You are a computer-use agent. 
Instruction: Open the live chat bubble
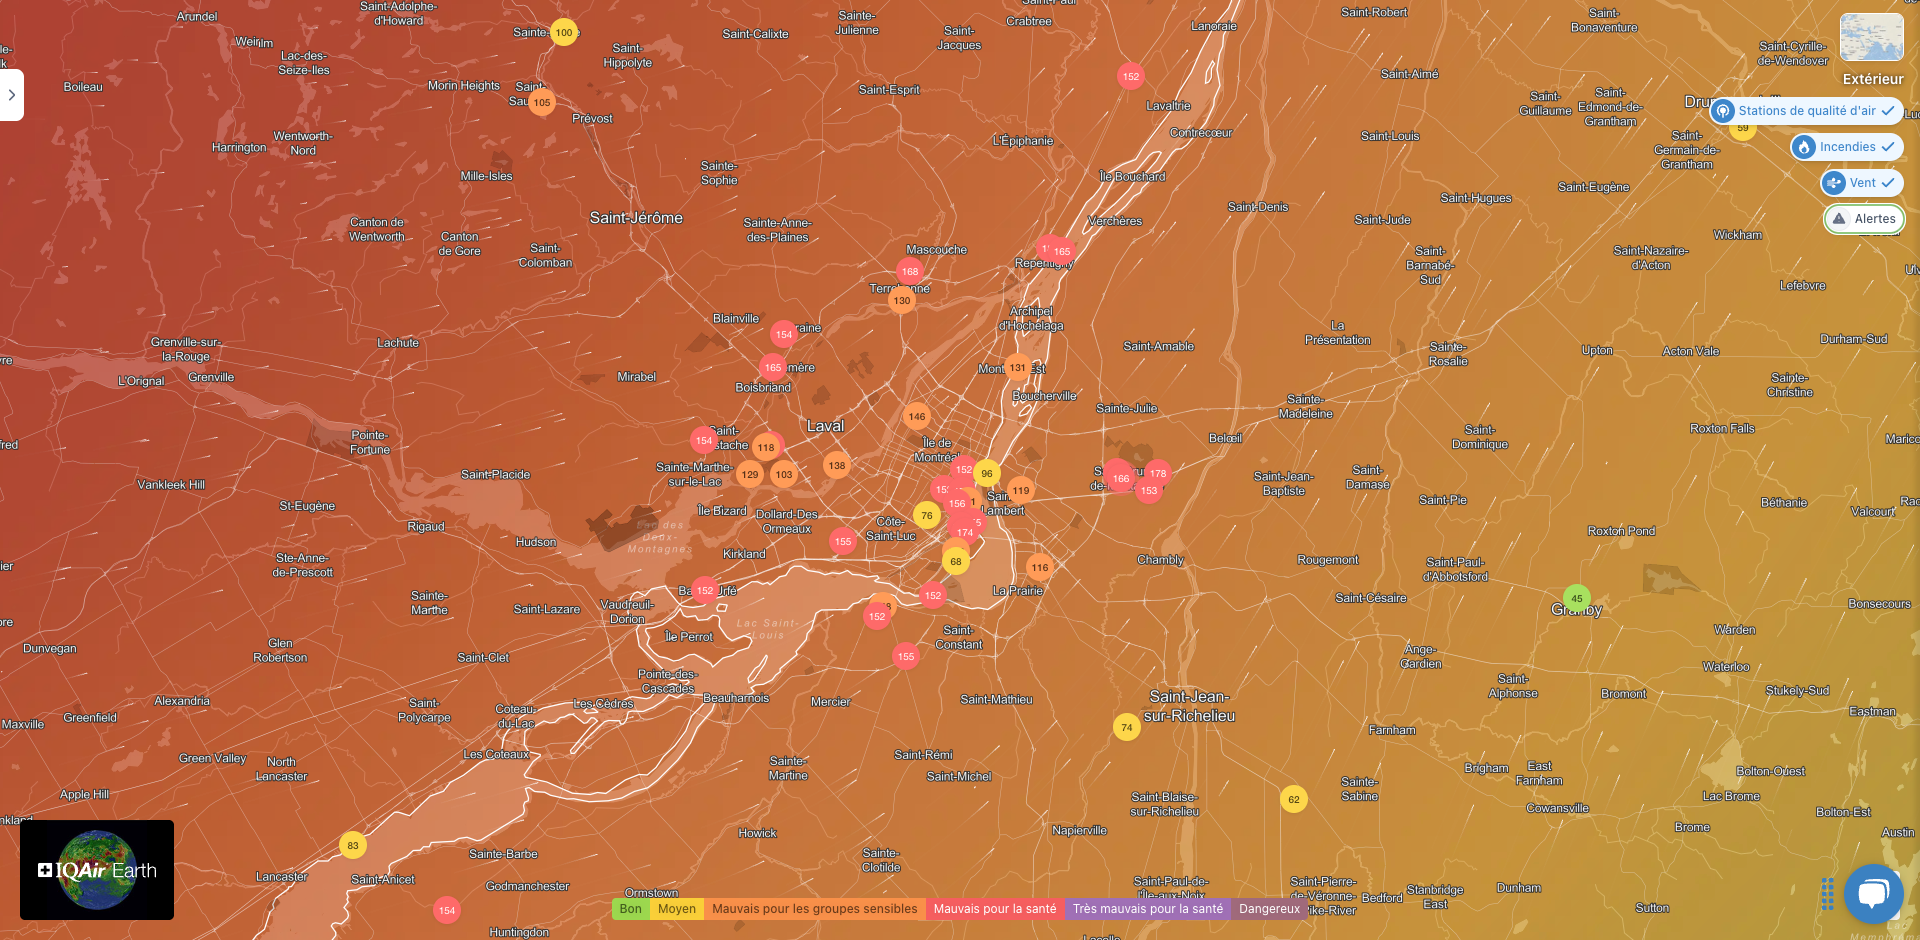[x=1873, y=893]
